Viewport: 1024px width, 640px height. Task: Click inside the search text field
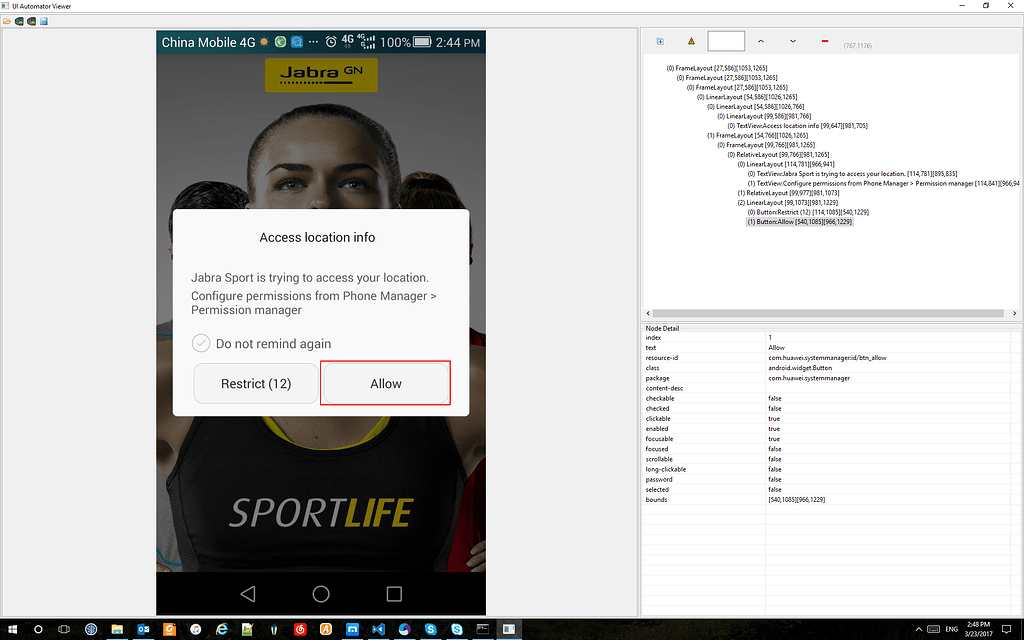point(726,40)
